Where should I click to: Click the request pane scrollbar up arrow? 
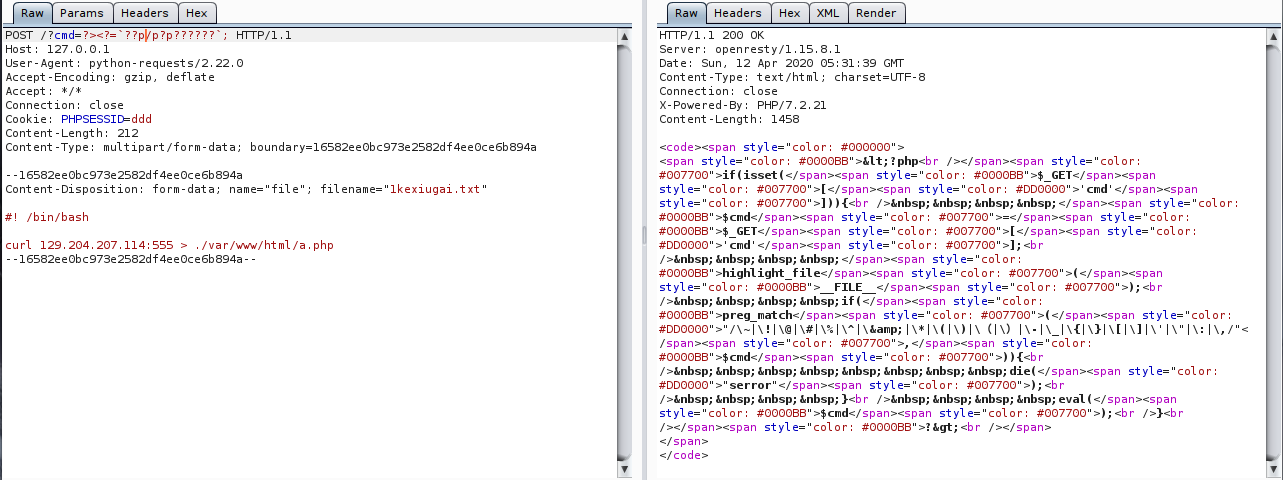click(x=625, y=36)
